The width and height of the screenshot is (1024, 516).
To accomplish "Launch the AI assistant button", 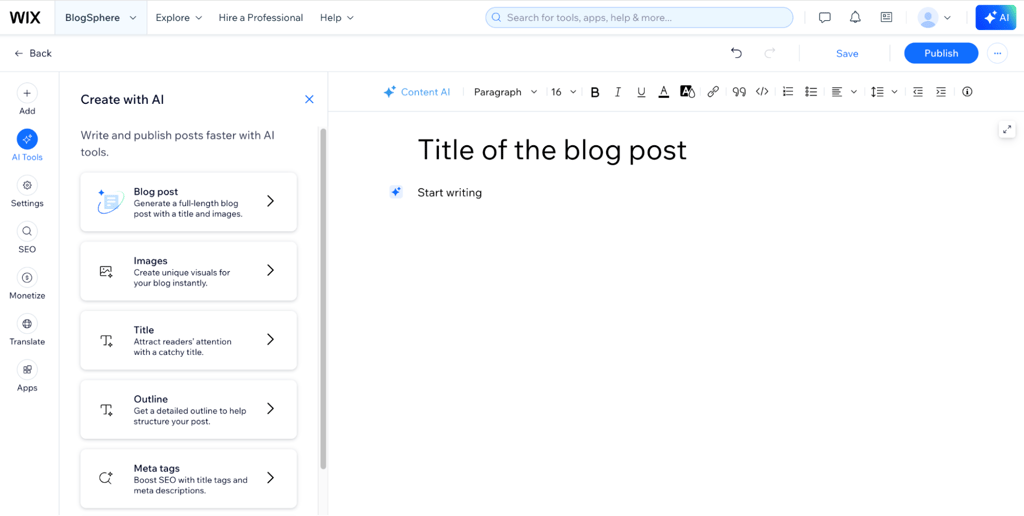I will pyautogui.click(x=996, y=18).
